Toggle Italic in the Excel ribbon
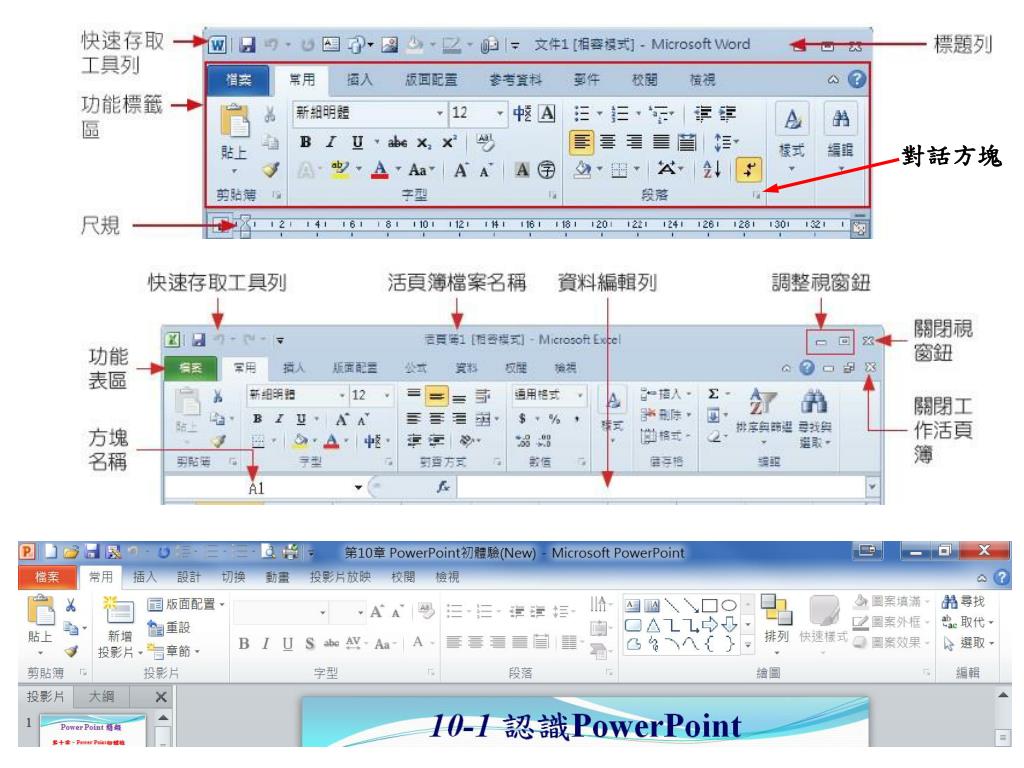Viewport: 1024px width, 768px height. coord(280,419)
